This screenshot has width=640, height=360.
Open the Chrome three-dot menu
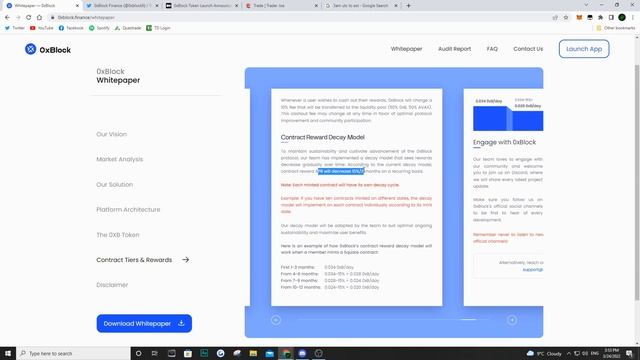point(633,18)
